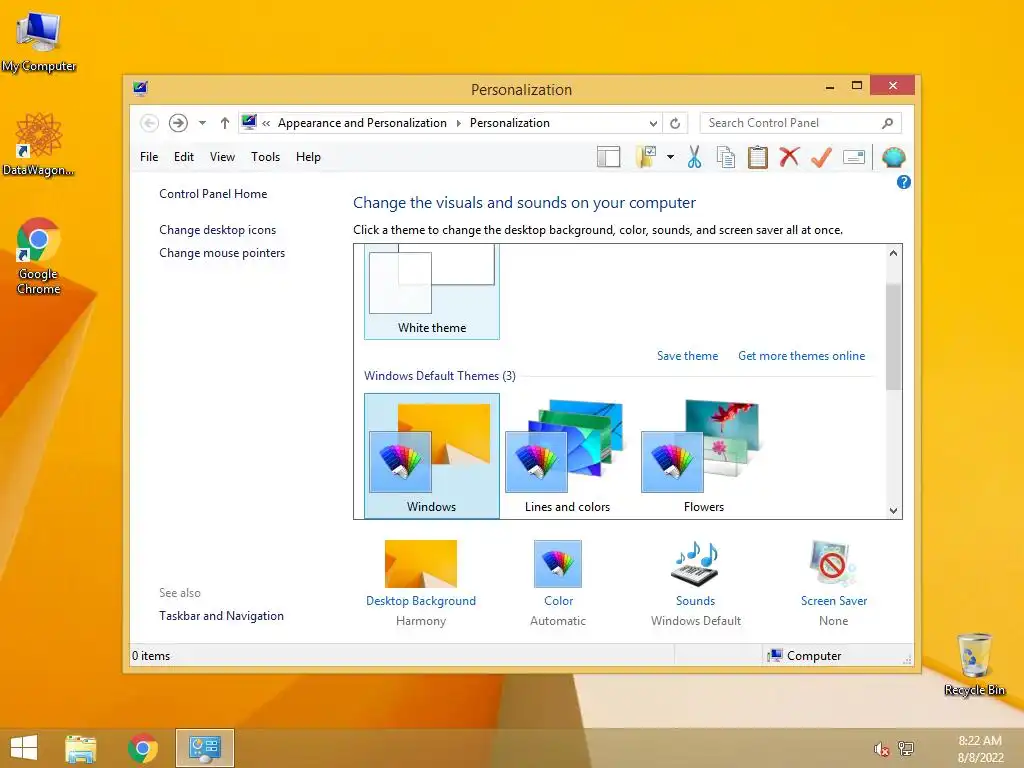This screenshot has width=1024, height=768.
Task: Click the Windows Default Themes (3) heading
Action: point(440,376)
